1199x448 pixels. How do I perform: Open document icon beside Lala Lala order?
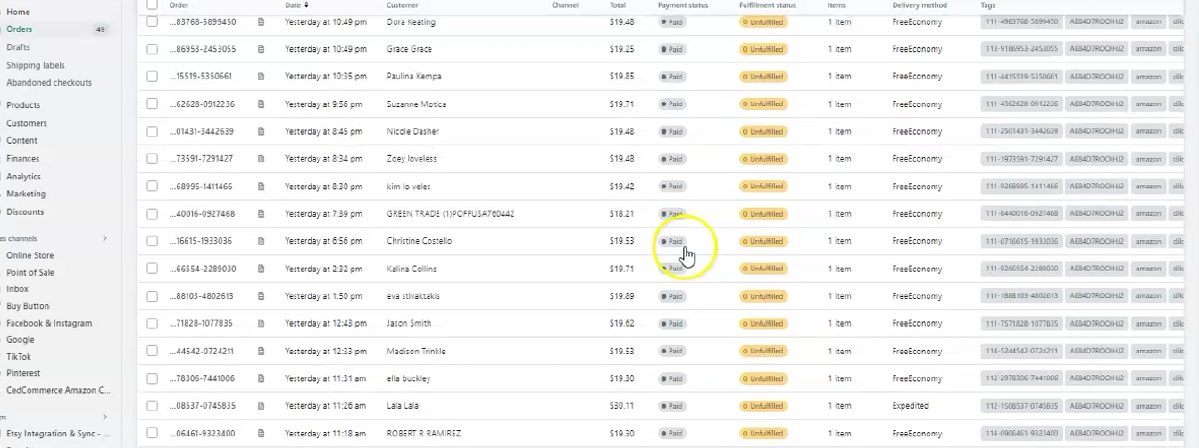click(x=261, y=406)
